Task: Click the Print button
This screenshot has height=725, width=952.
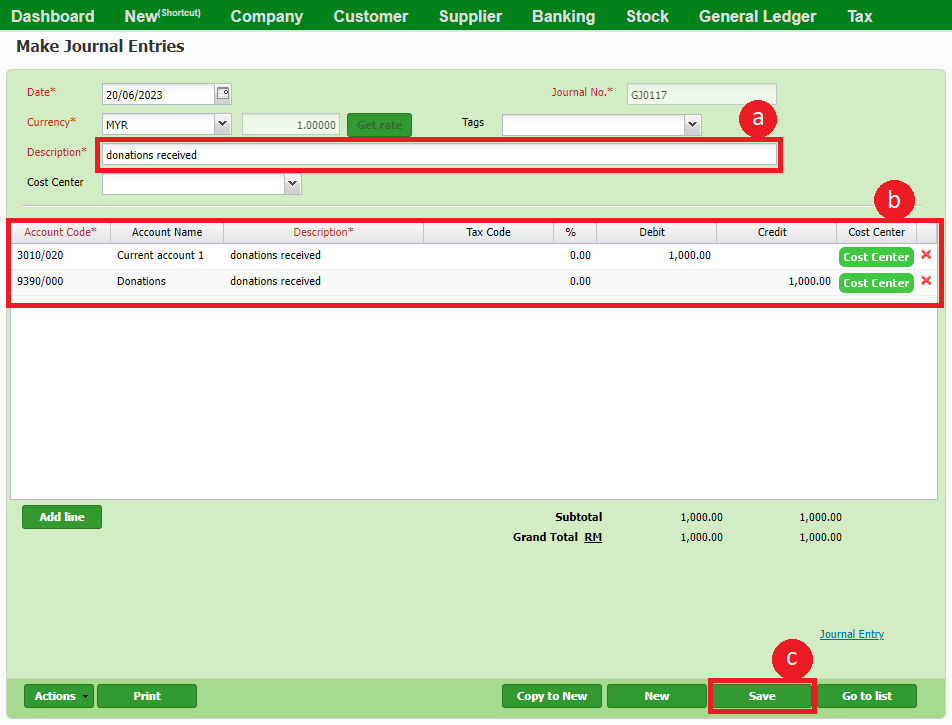Action: 147,696
